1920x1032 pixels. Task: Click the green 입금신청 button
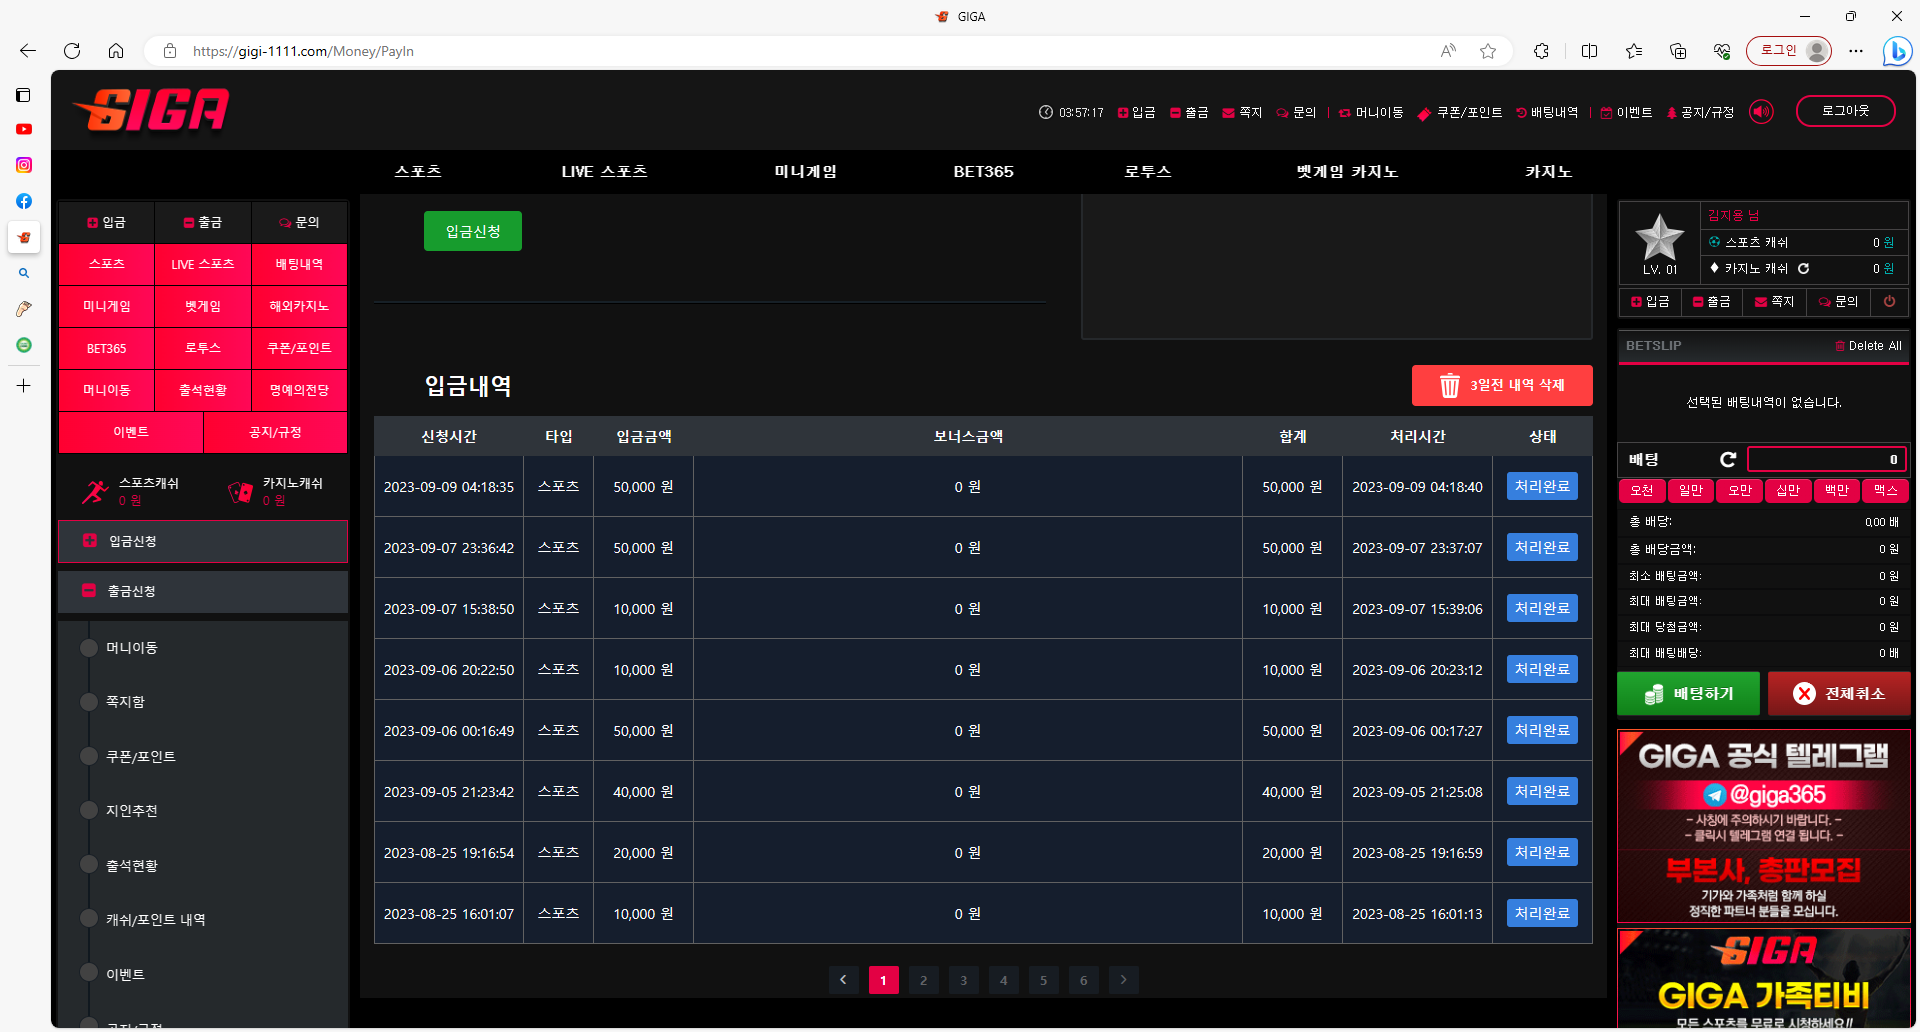(x=472, y=231)
